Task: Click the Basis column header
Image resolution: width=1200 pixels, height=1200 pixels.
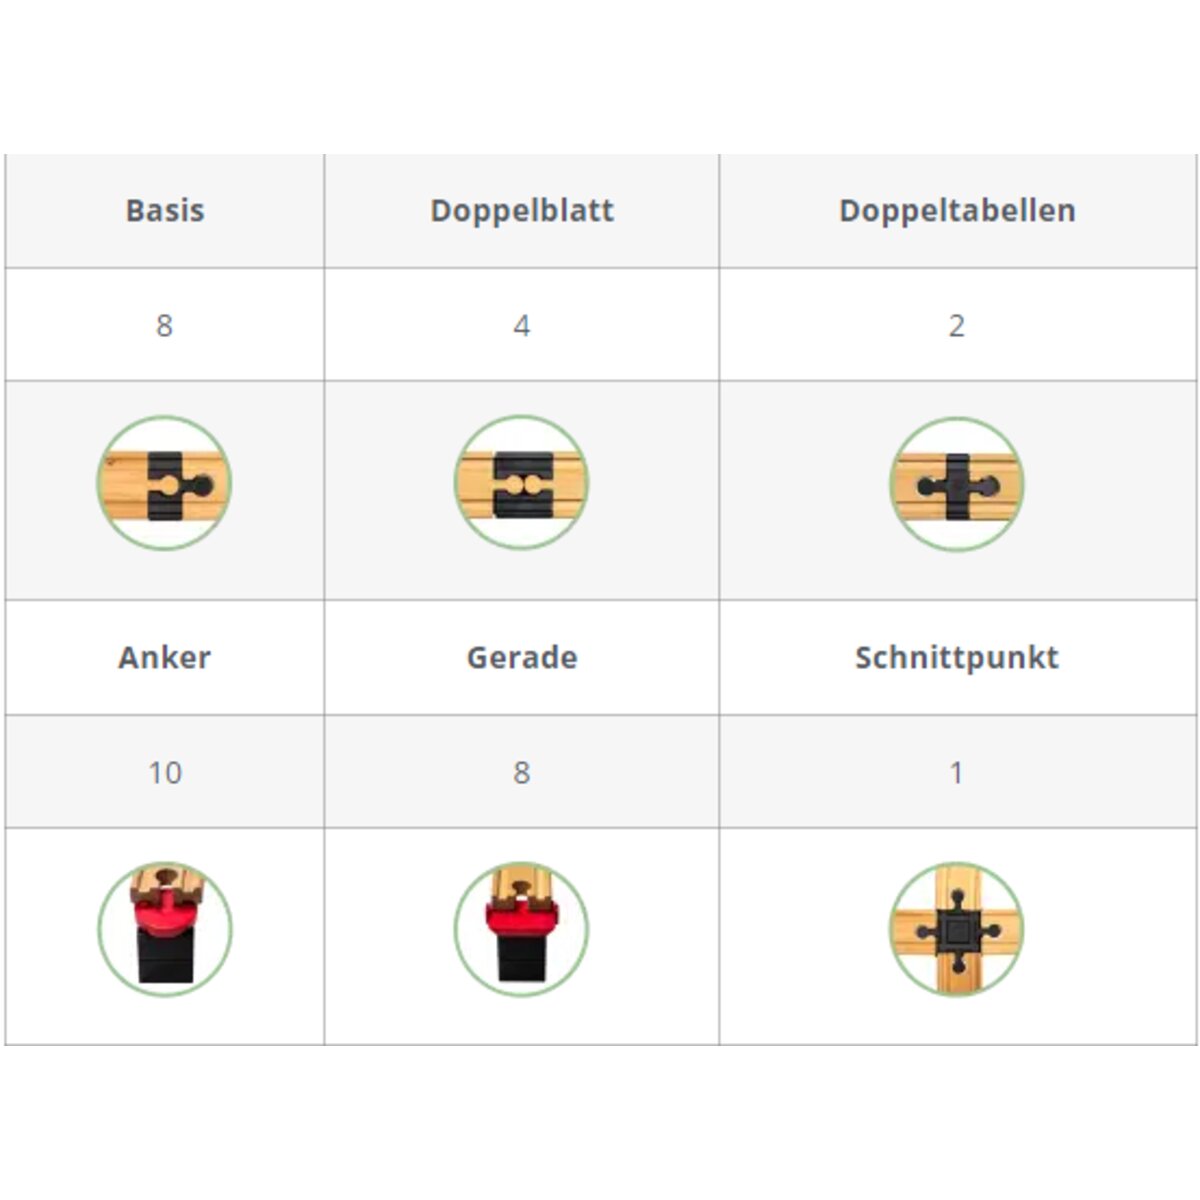Action: pyautogui.click(x=165, y=211)
